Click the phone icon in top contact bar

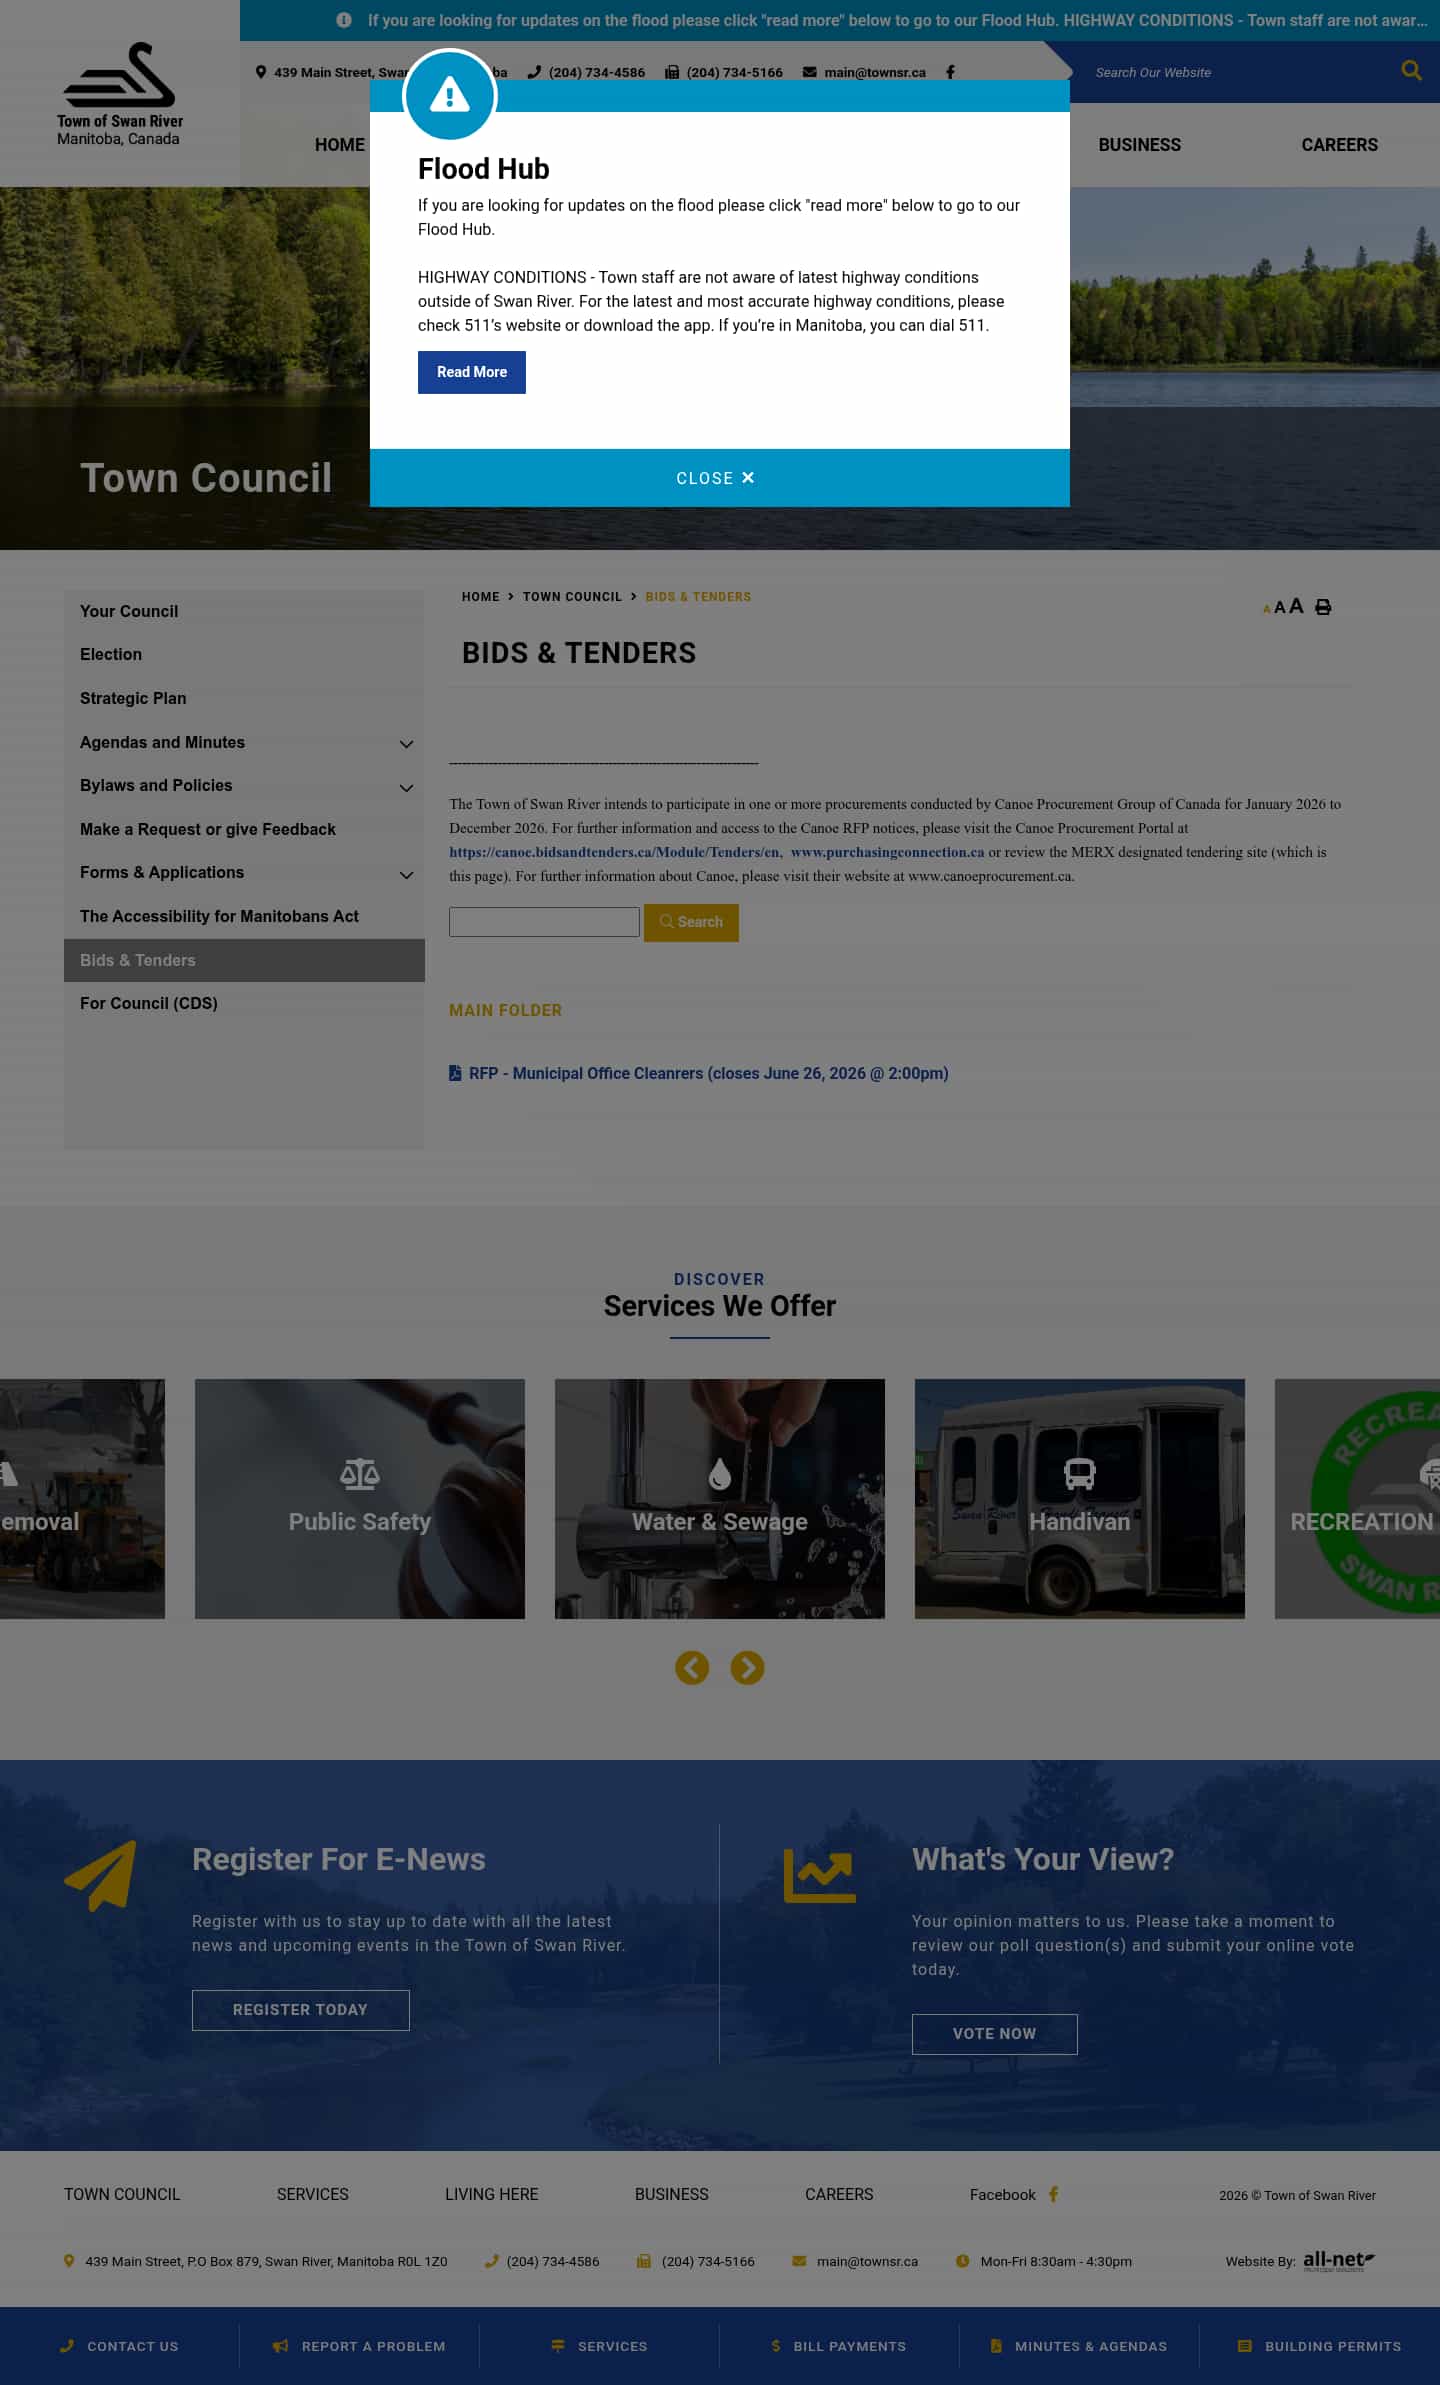(x=534, y=72)
